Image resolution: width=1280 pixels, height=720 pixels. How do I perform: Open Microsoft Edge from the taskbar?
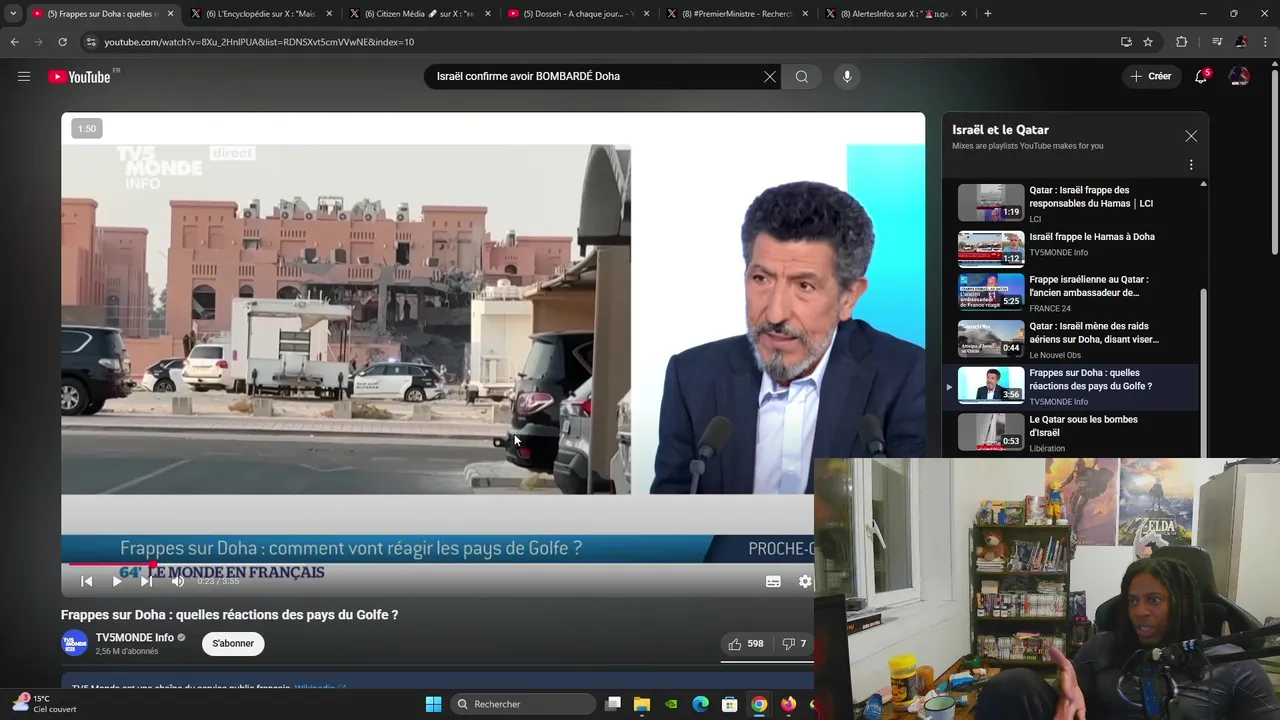(x=701, y=704)
